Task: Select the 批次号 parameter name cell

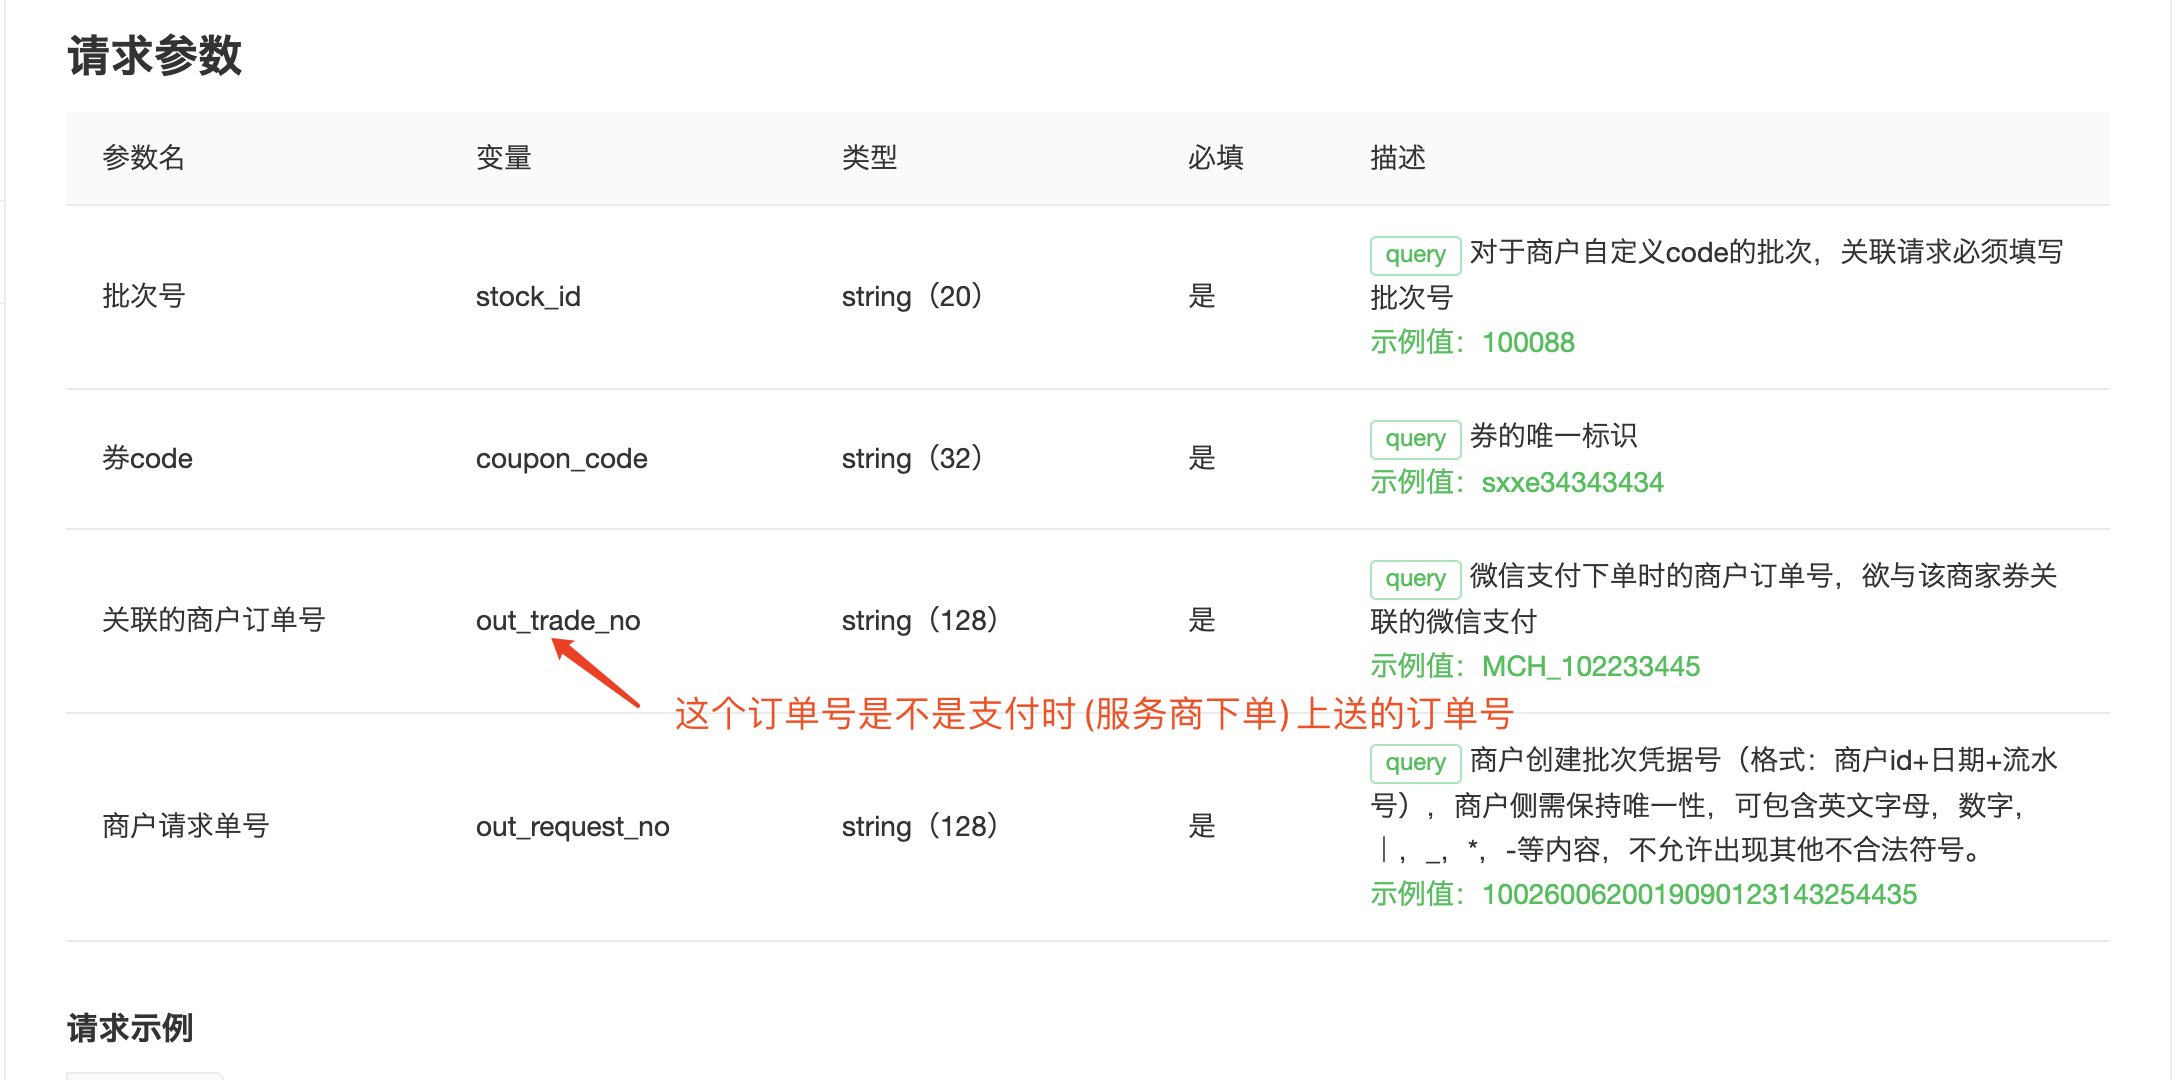Action: click(x=144, y=296)
